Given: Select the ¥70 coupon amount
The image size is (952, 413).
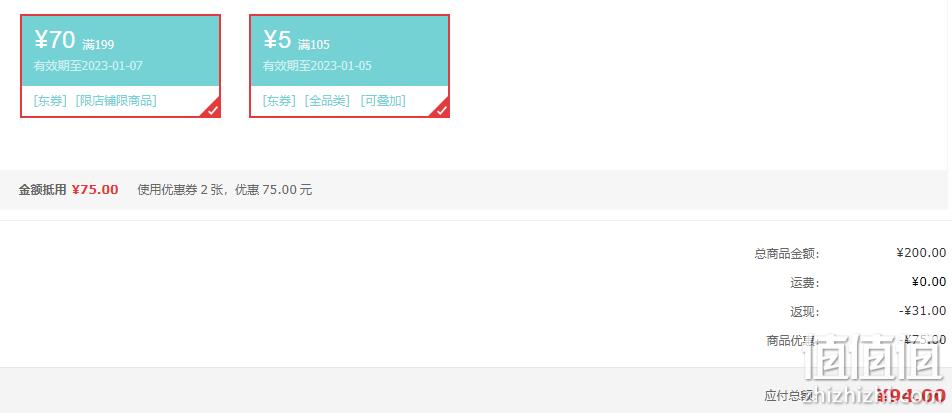Looking at the screenshot, I should pos(55,40).
